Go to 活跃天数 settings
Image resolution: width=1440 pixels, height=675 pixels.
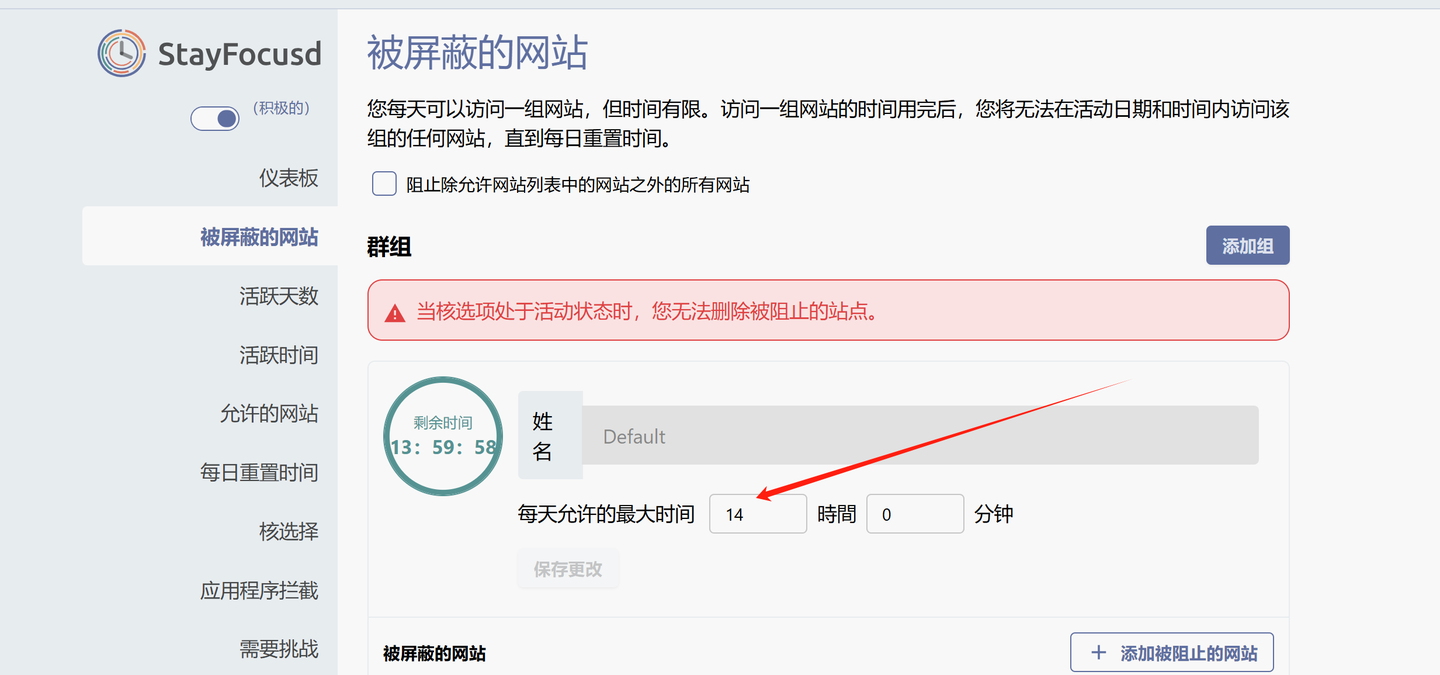coord(279,296)
